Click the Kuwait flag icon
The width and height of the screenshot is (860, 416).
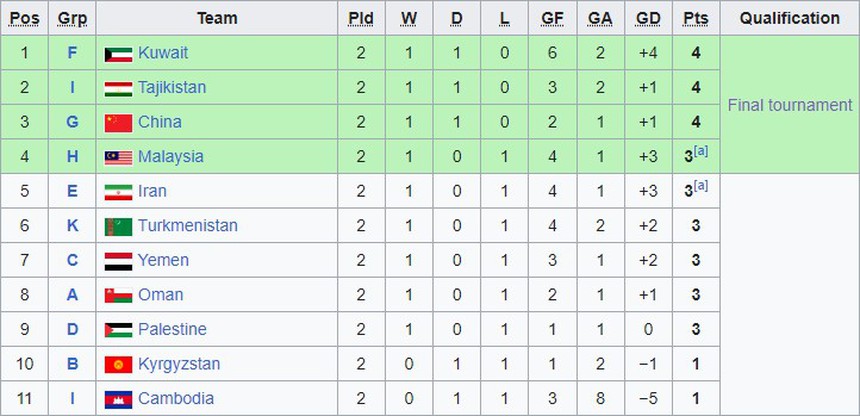pos(118,53)
